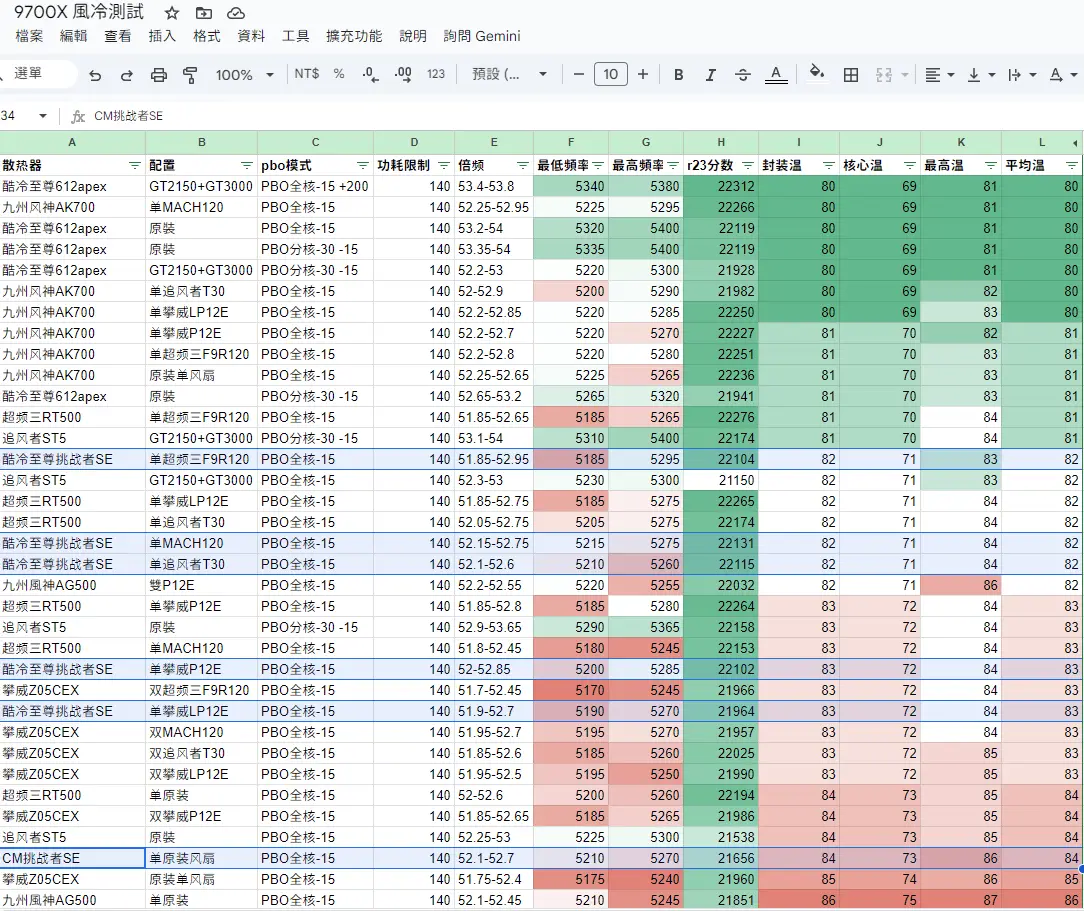Open filter dropdown for 散热器 column
The height and width of the screenshot is (911, 1084).
coord(135,165)
